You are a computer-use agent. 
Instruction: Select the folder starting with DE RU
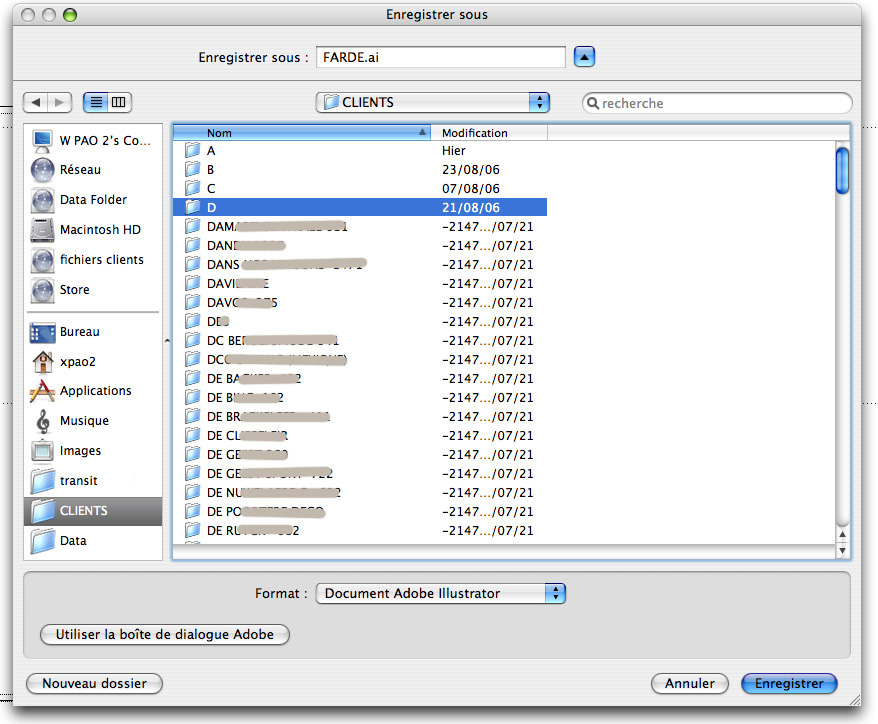pos(360,530)
